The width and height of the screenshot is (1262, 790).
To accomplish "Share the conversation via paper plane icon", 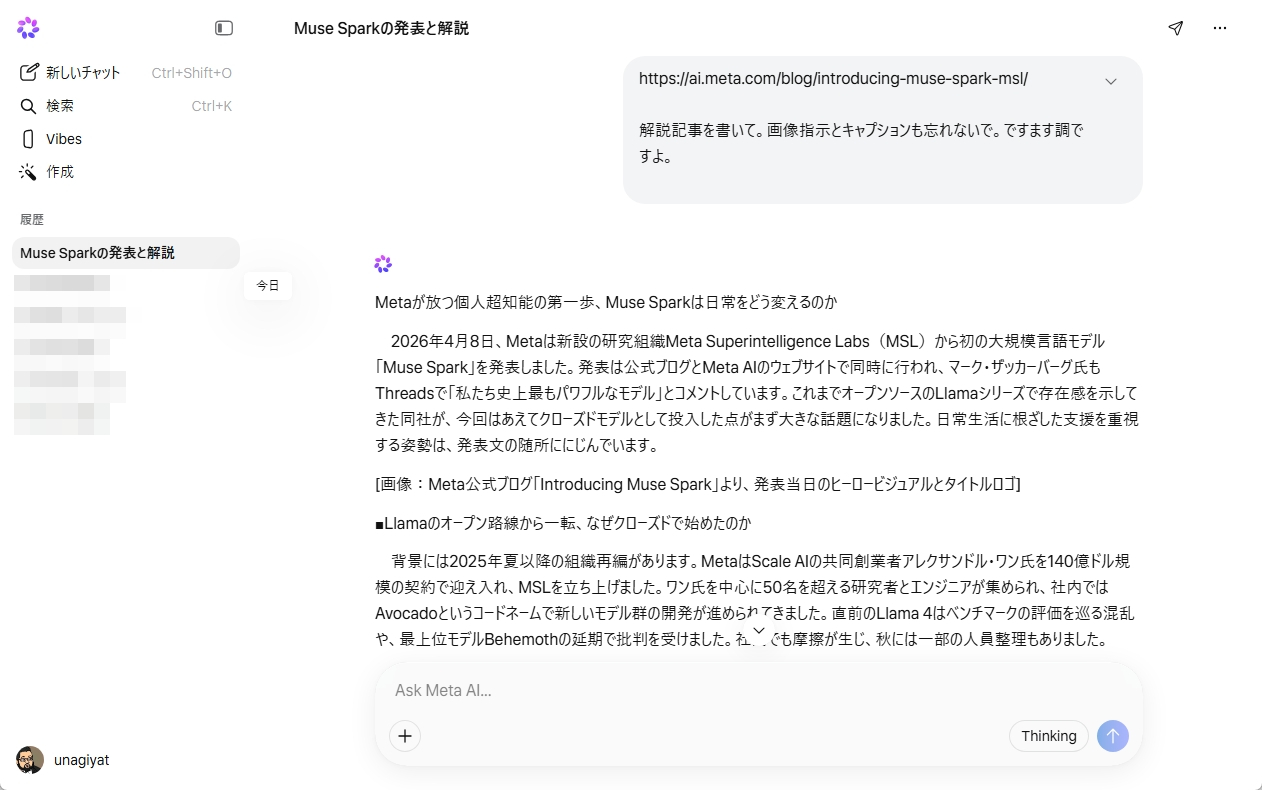I will coord(1175,28).
